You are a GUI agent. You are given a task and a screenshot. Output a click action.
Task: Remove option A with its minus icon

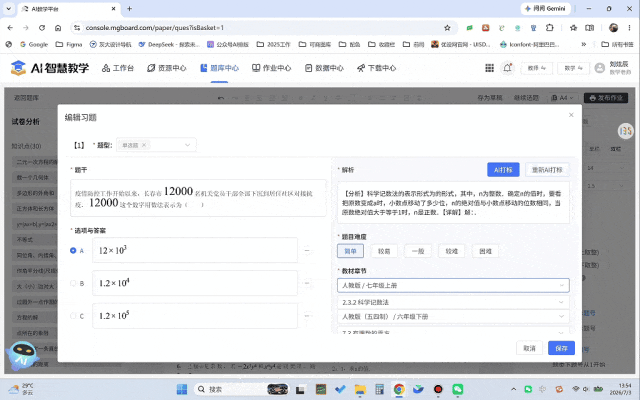tap(307, 251)
